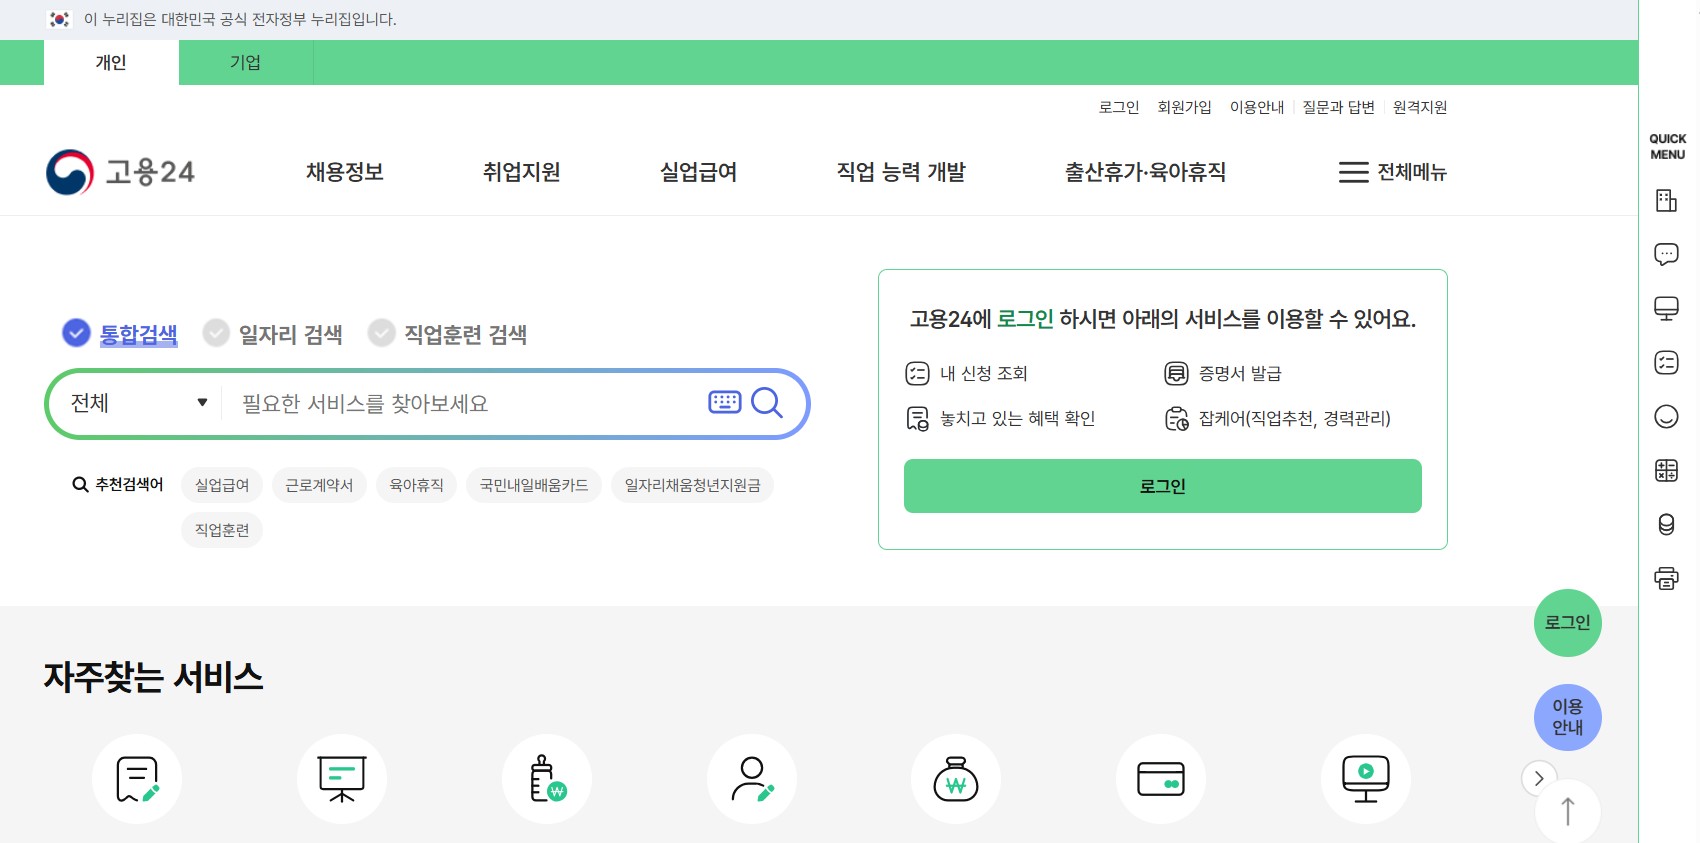Switch to the 개인 tab
The width and height of the screenshot is (1700, 843).
(111, 62)
